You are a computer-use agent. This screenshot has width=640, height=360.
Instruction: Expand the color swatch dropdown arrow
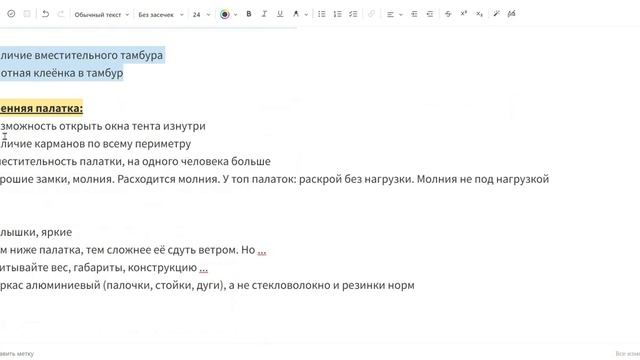236,15
